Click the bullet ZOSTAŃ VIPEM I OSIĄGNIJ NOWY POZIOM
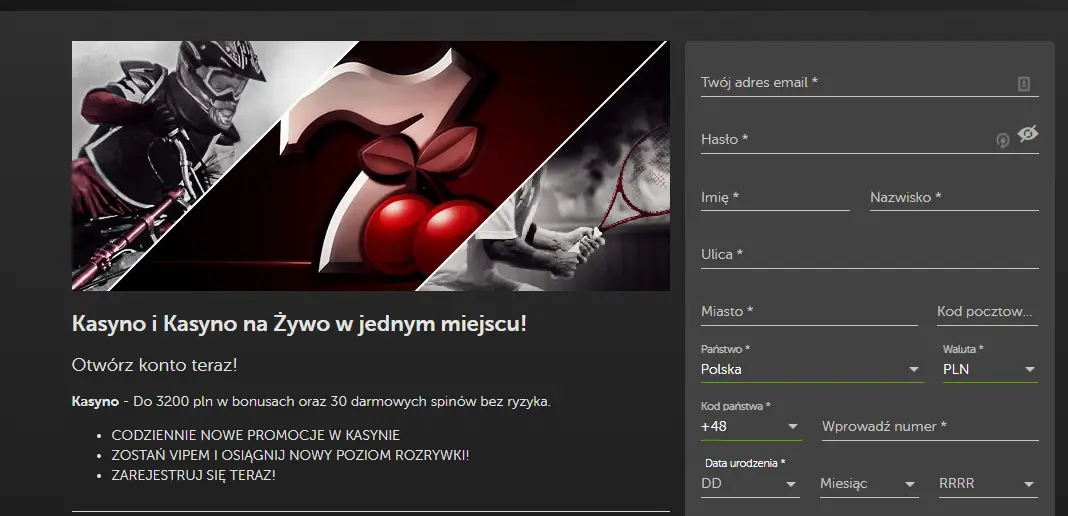The height and width of the screenshot is (516, 1068). pos(290,455)
